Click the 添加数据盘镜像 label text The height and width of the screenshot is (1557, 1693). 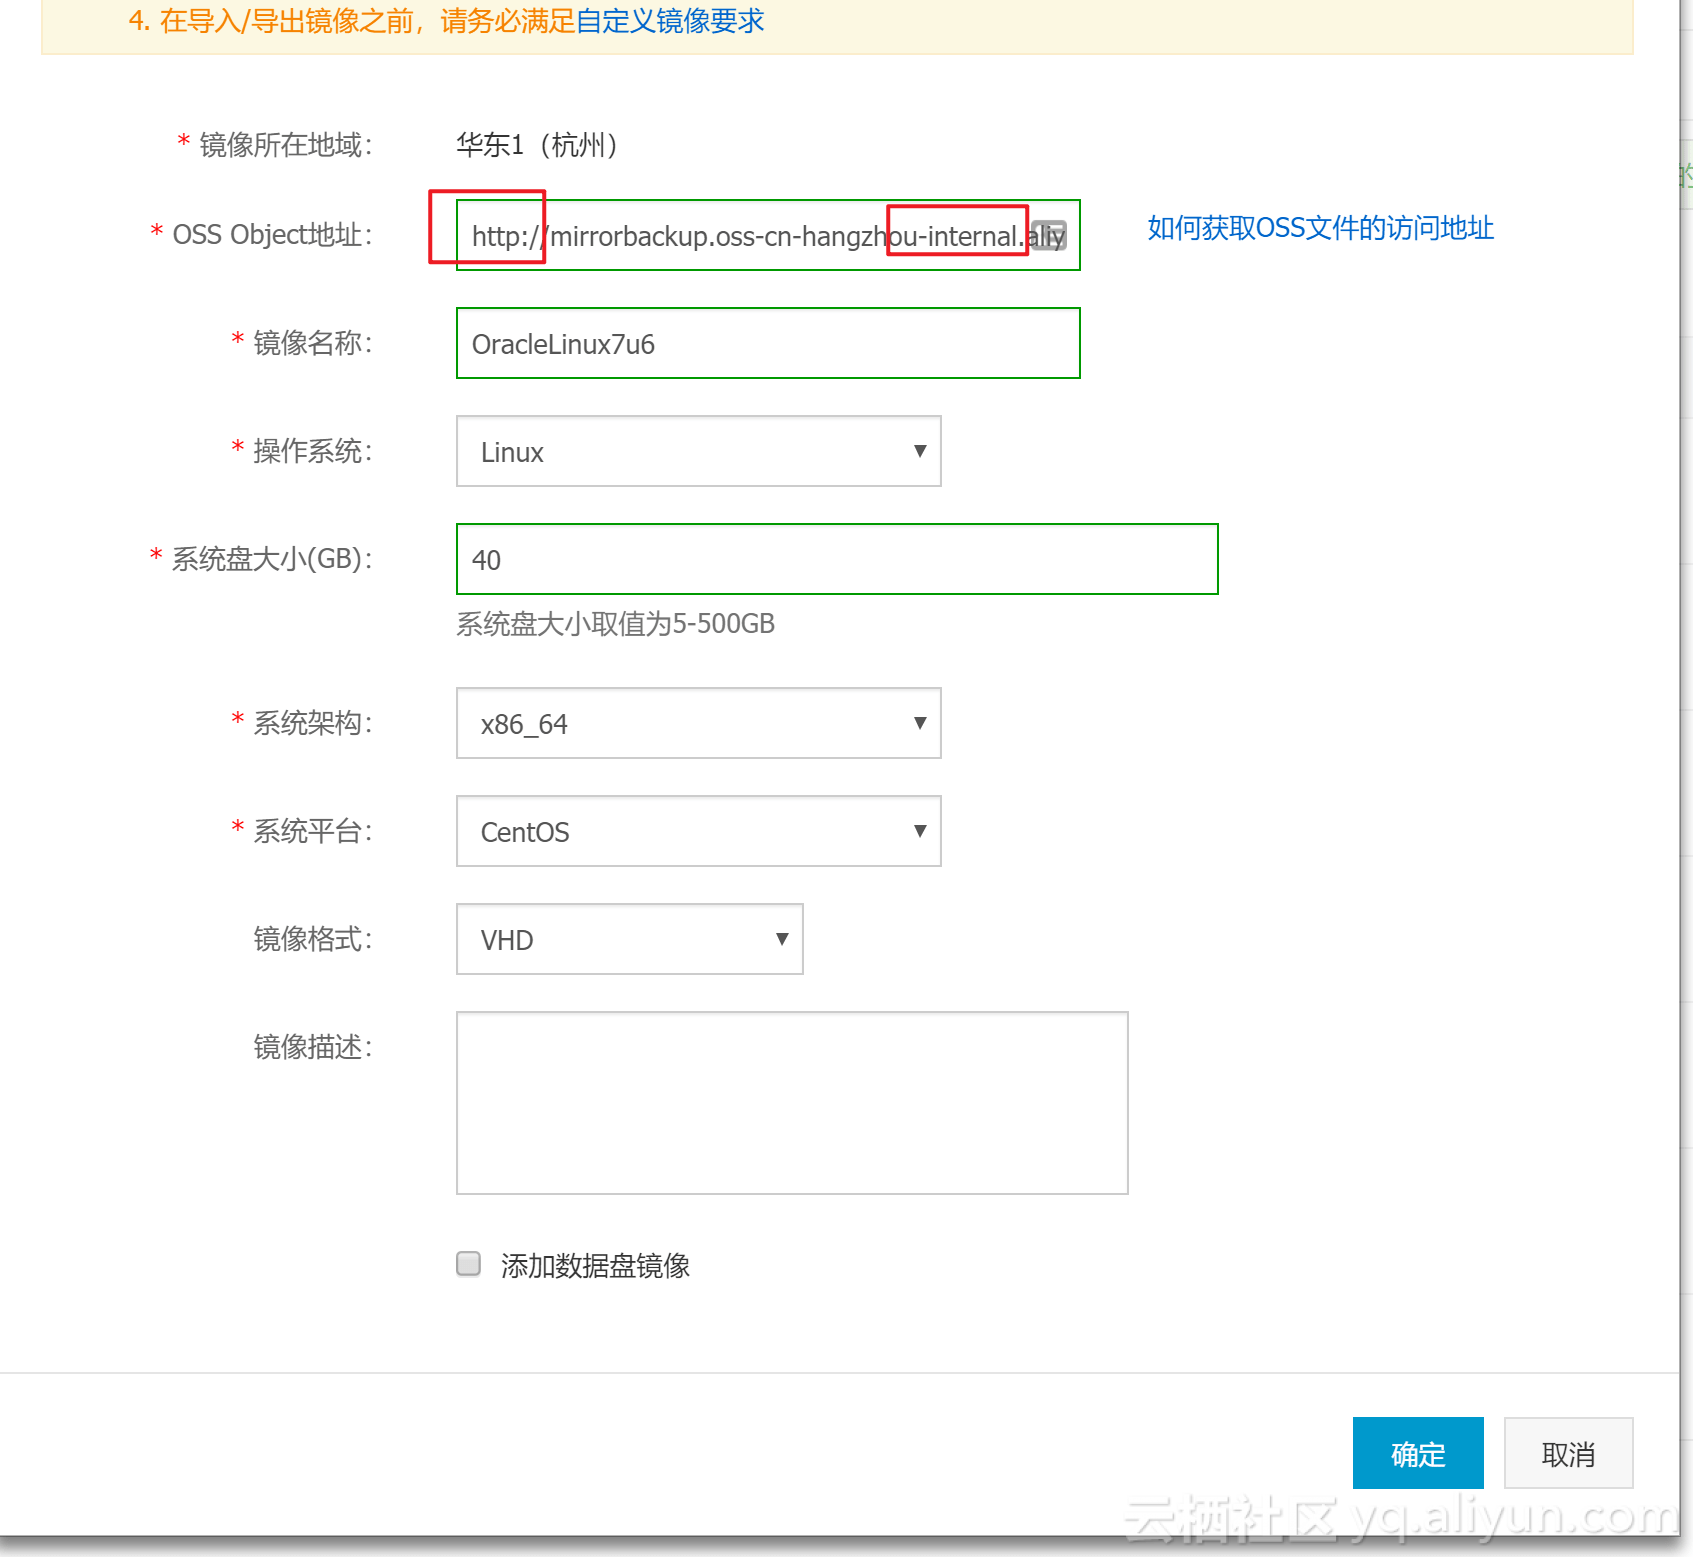(595, 1266)
